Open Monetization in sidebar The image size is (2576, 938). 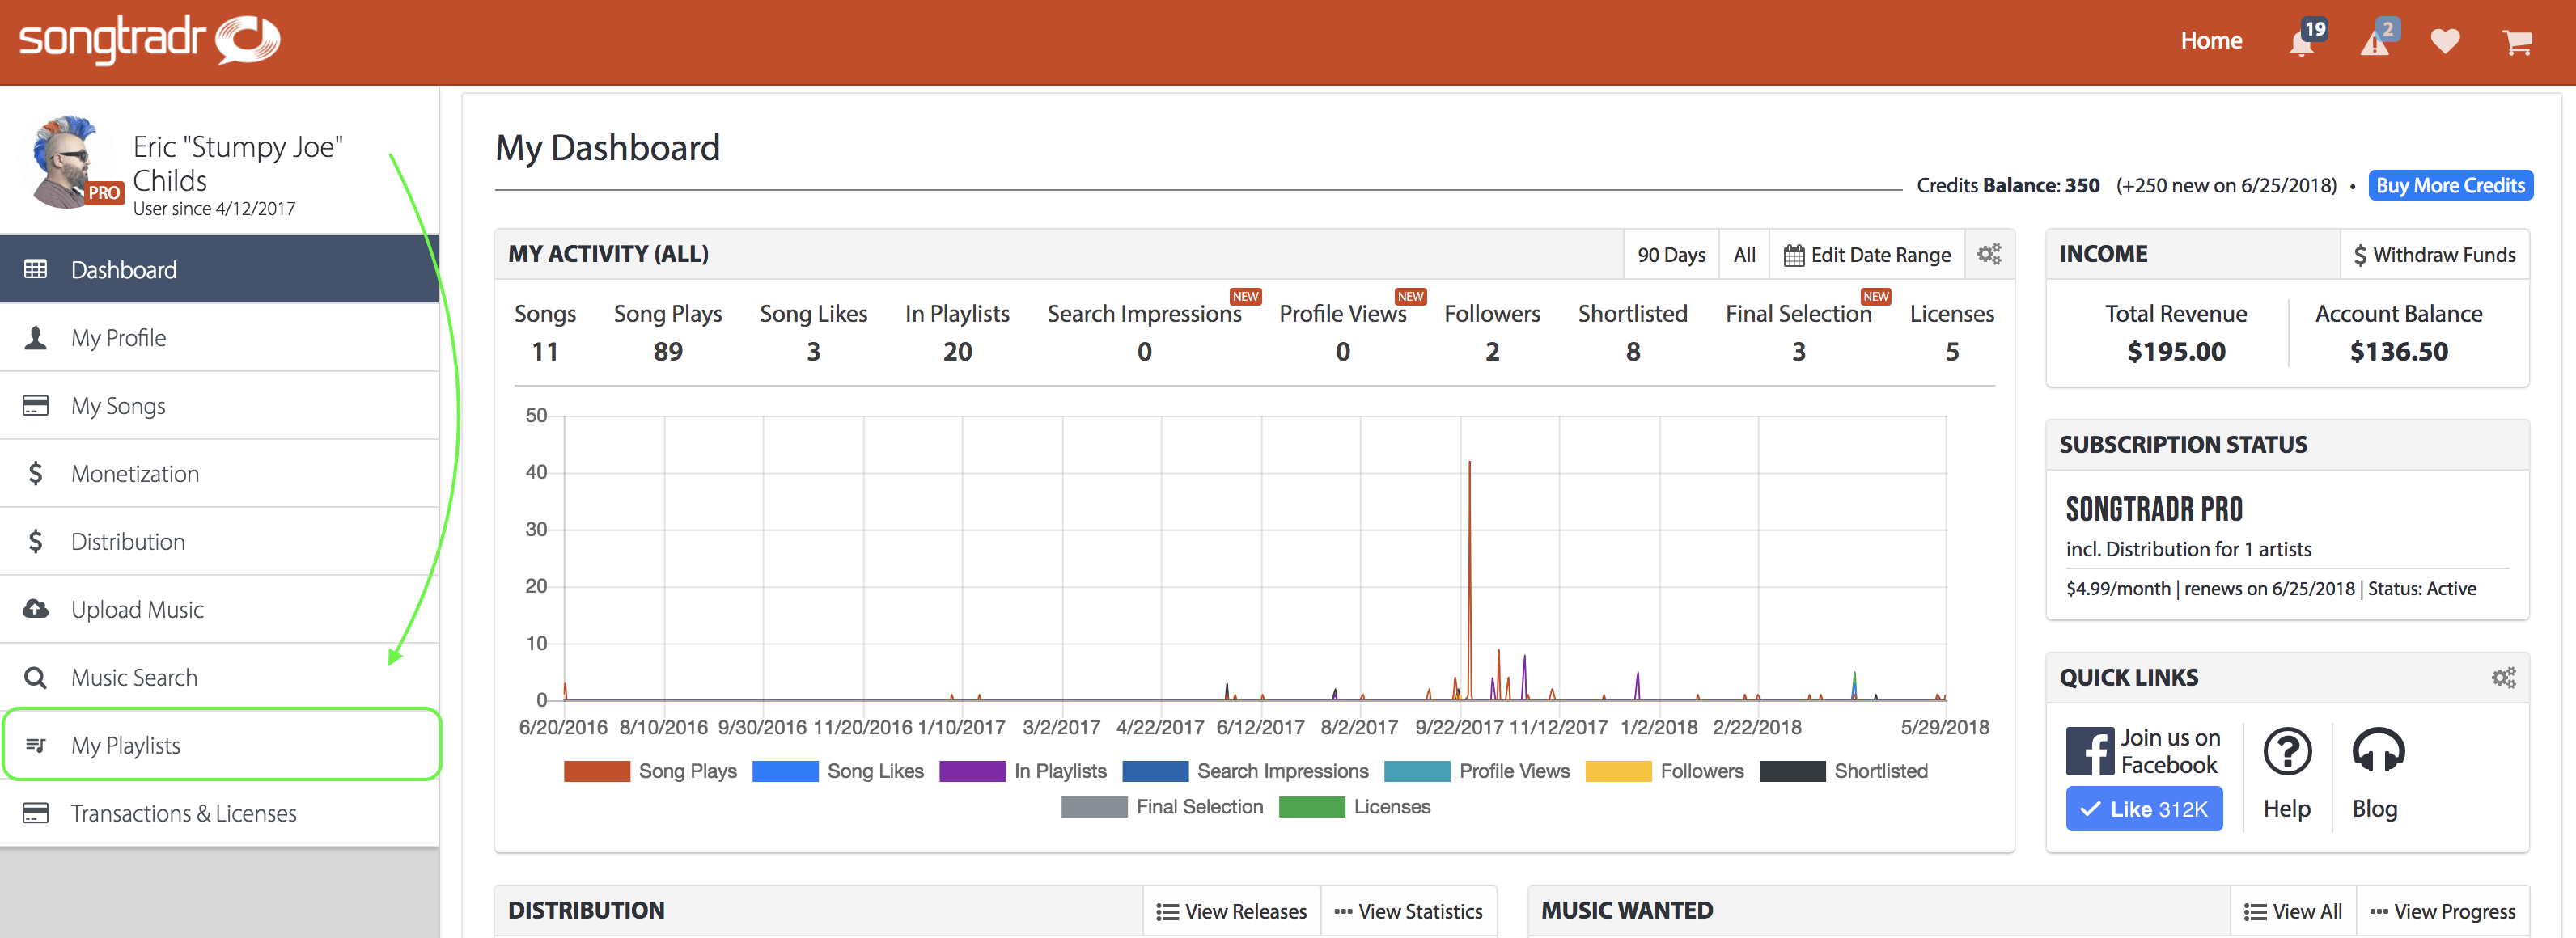click(219, 473)
